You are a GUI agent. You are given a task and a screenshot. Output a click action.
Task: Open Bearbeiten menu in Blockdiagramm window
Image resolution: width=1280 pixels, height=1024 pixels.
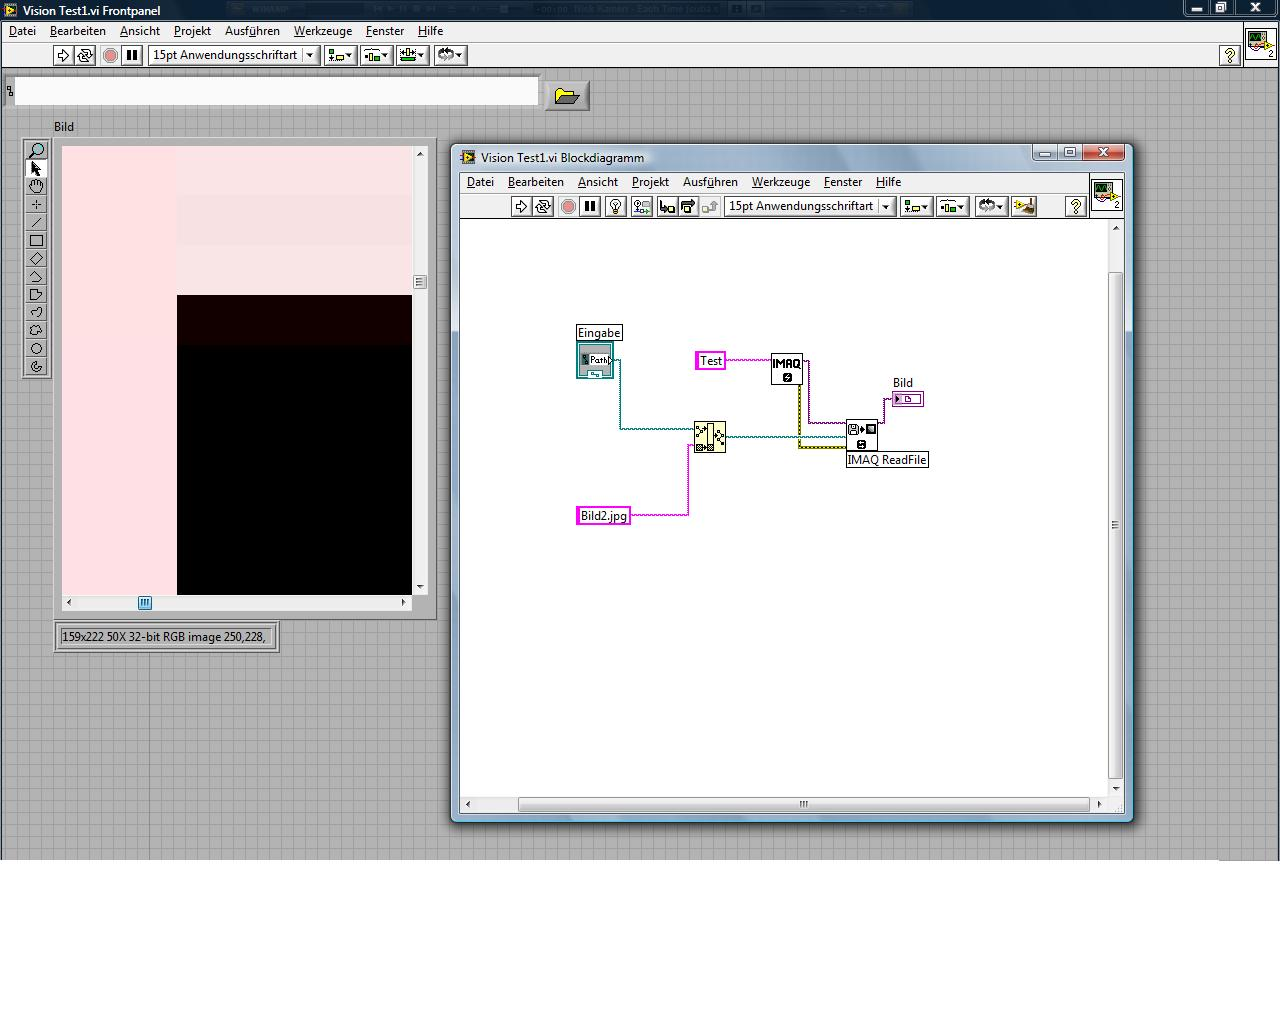(x=536, y=182)
